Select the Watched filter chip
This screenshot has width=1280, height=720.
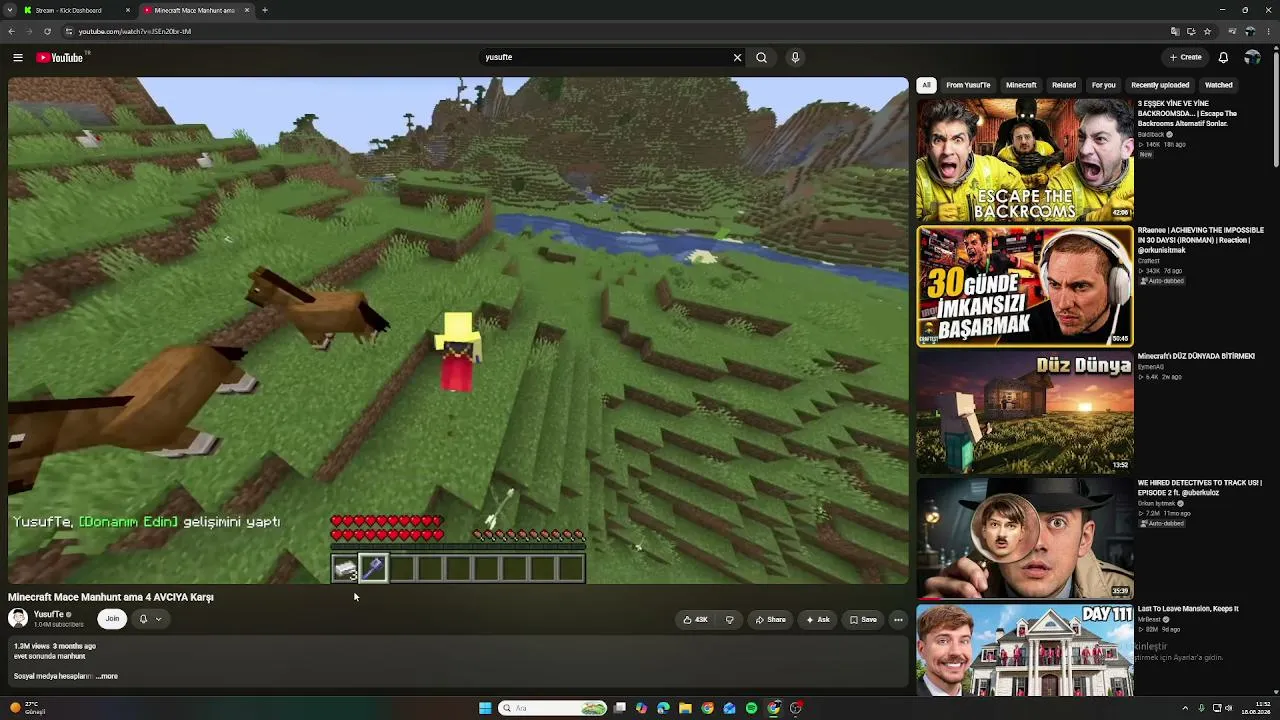click(1219, 85)
